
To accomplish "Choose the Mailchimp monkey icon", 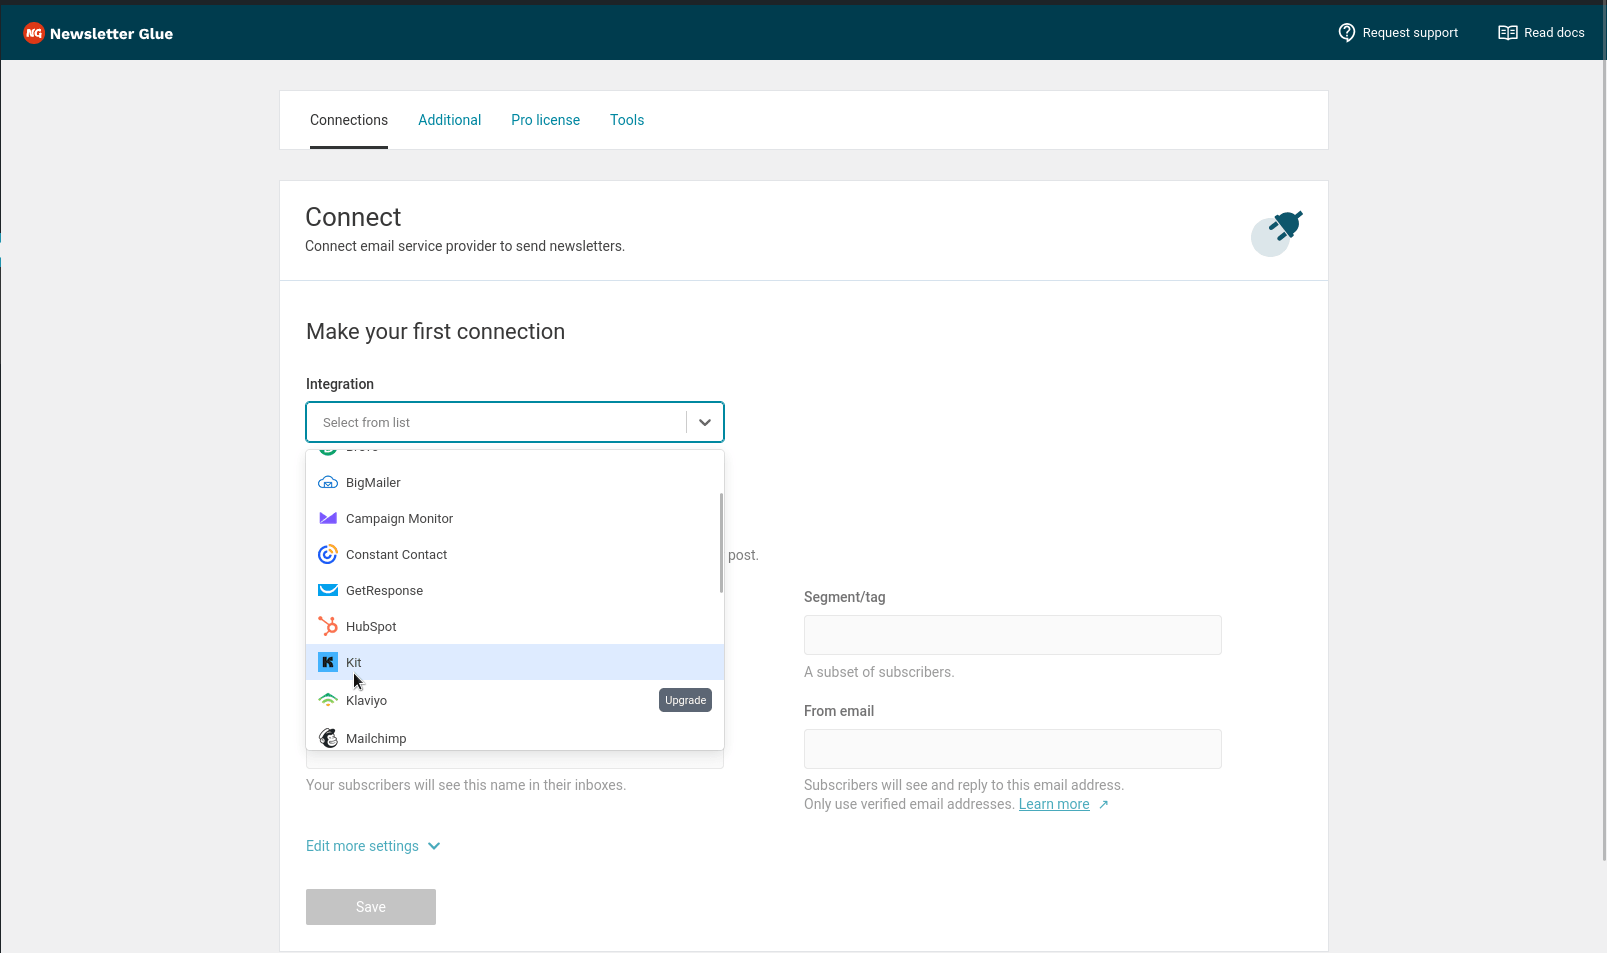I will click(328, 738).
